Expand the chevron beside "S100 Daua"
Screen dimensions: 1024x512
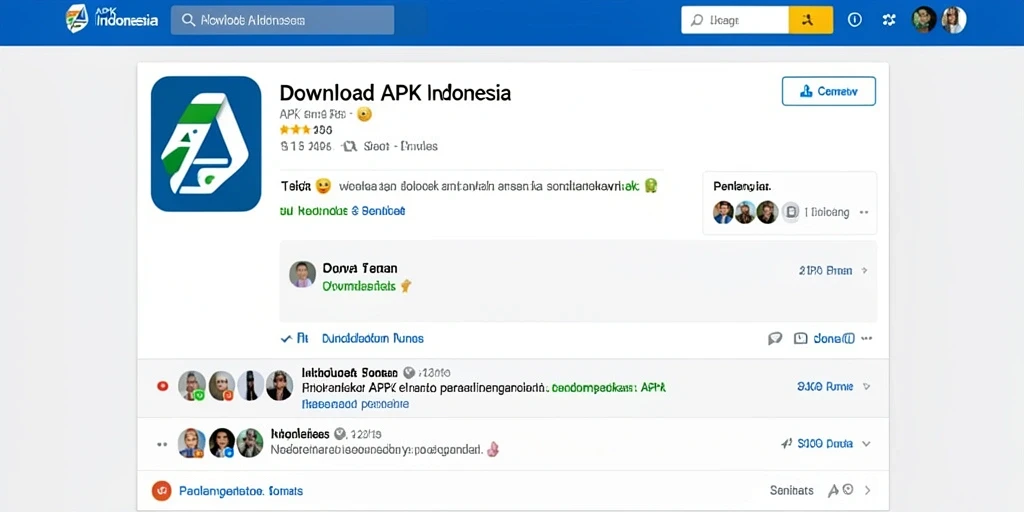click(x=866, y=443)
